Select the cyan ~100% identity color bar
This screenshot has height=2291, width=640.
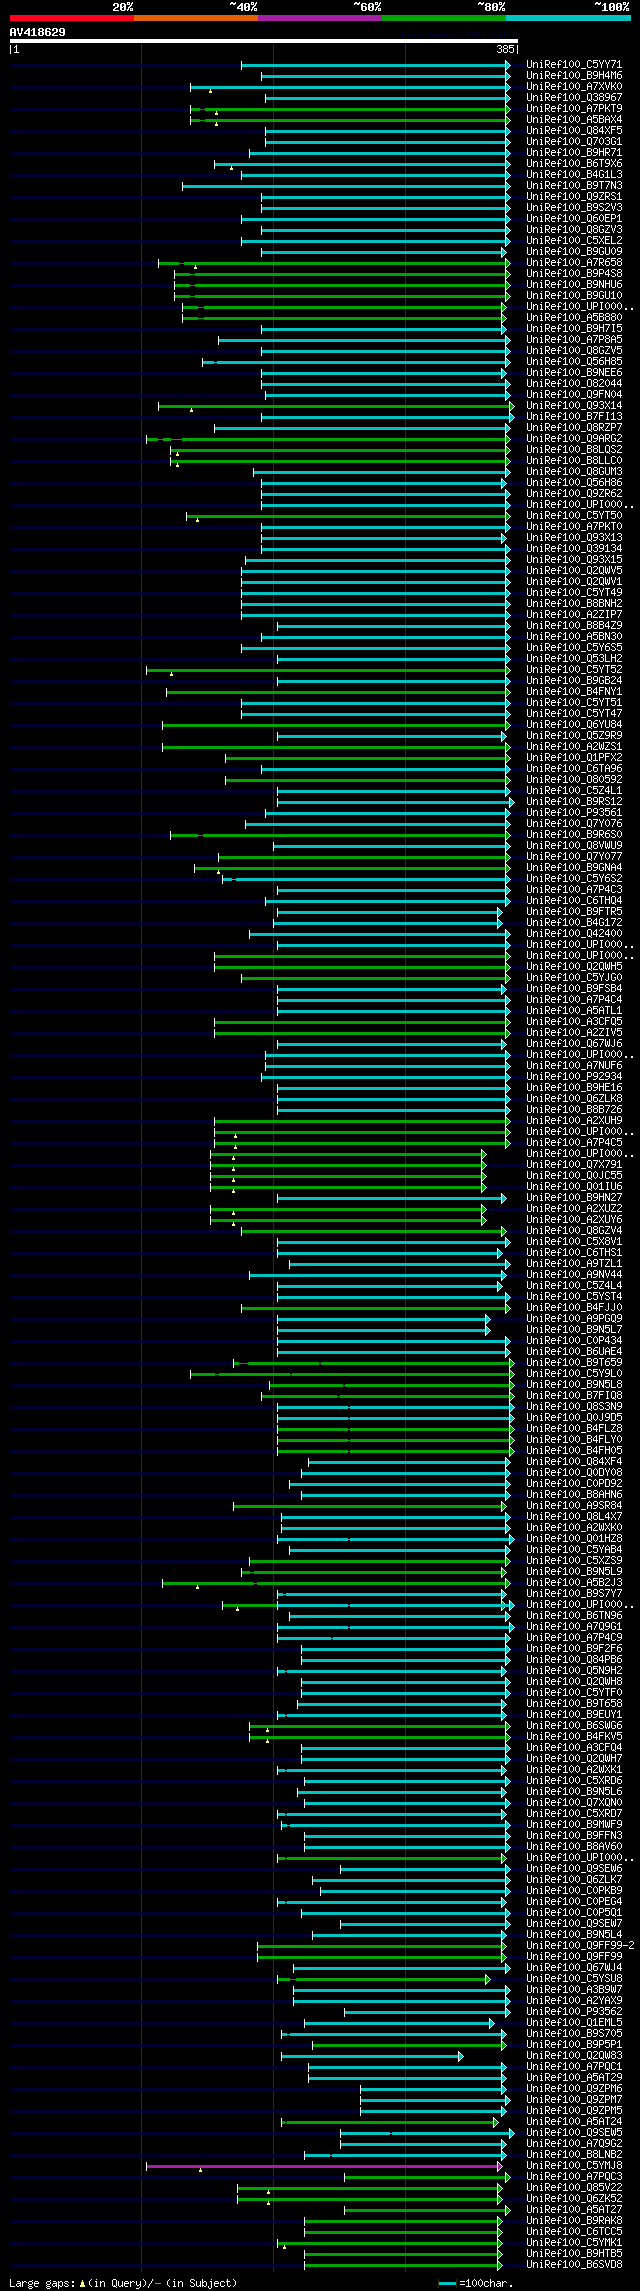pyautogui.click(x=568, y=17)
